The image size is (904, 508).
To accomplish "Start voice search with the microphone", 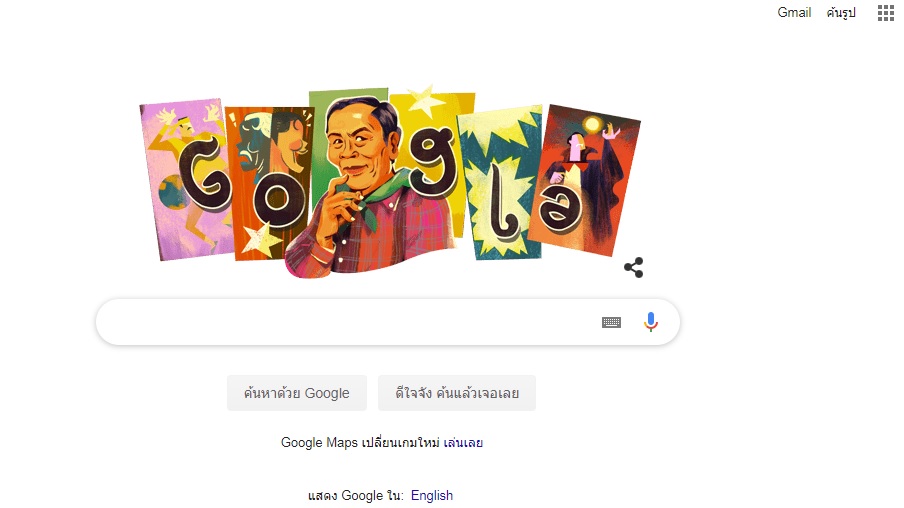I will click(x=650, y=322).
